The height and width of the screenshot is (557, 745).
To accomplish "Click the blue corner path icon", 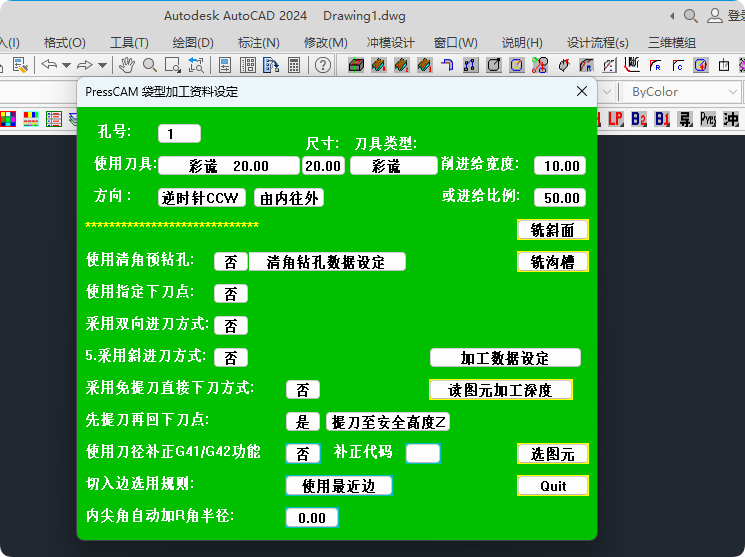I will 447,65.
